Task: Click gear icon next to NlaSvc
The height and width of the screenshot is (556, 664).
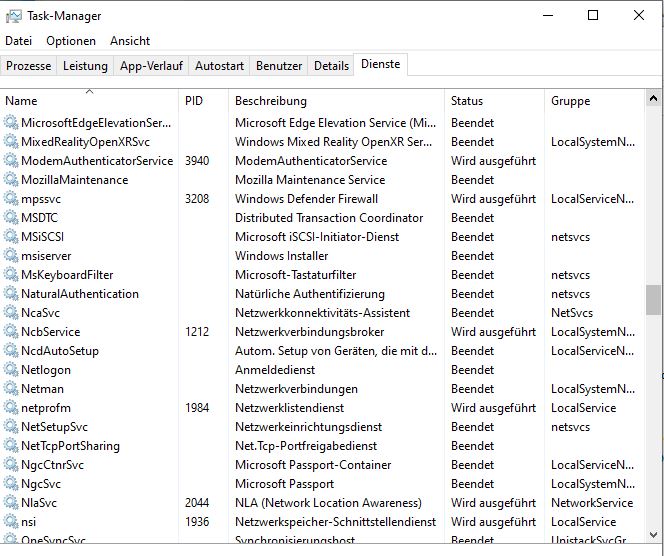Action: coord(11,503)
